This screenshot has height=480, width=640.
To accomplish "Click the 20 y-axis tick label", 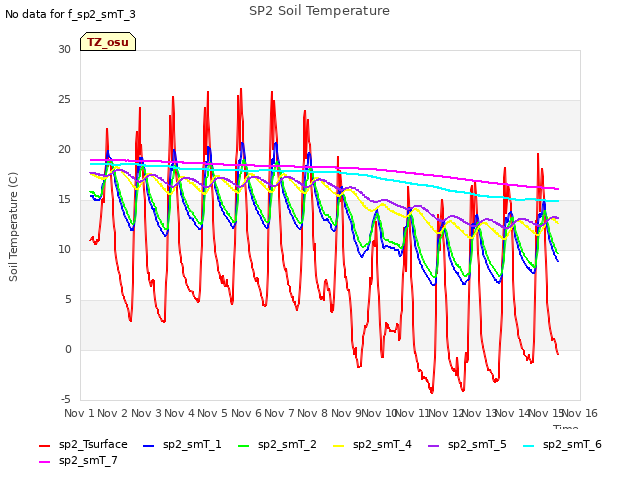I will coord(64,149).
